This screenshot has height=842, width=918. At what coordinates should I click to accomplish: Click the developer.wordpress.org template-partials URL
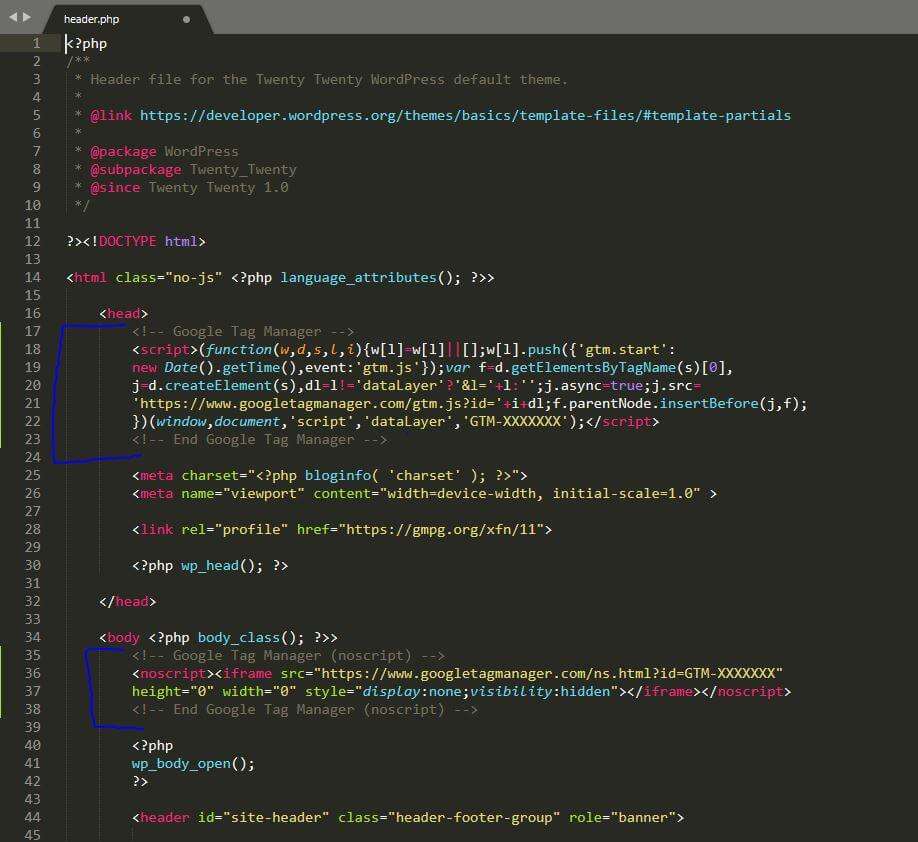point(465,115)
